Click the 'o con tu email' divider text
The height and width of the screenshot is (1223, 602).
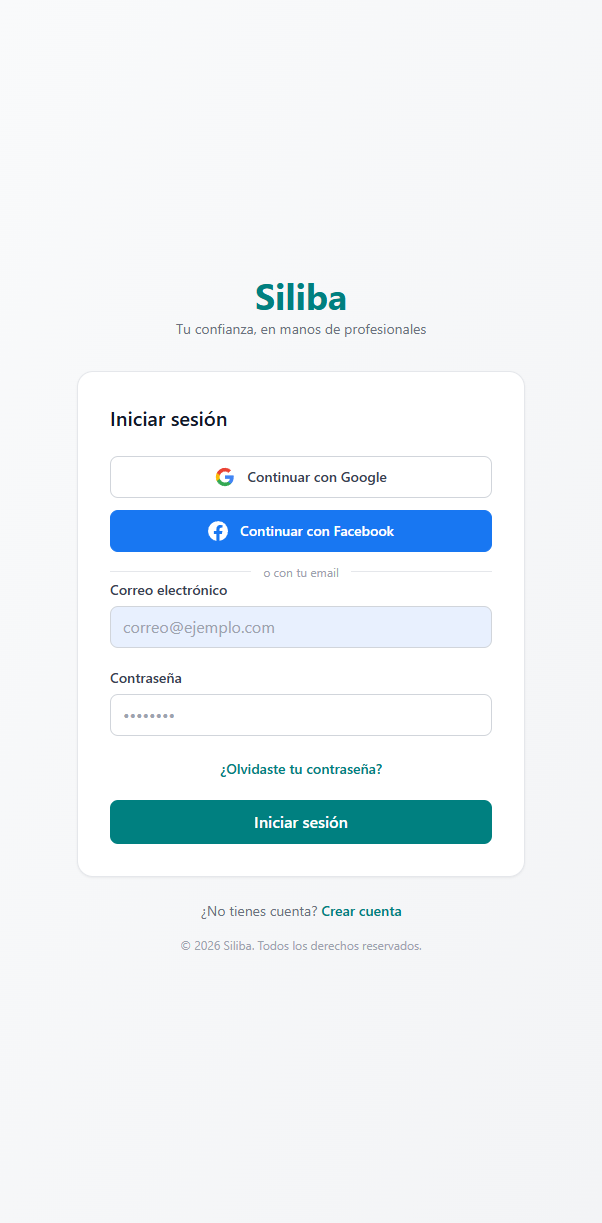301,573
